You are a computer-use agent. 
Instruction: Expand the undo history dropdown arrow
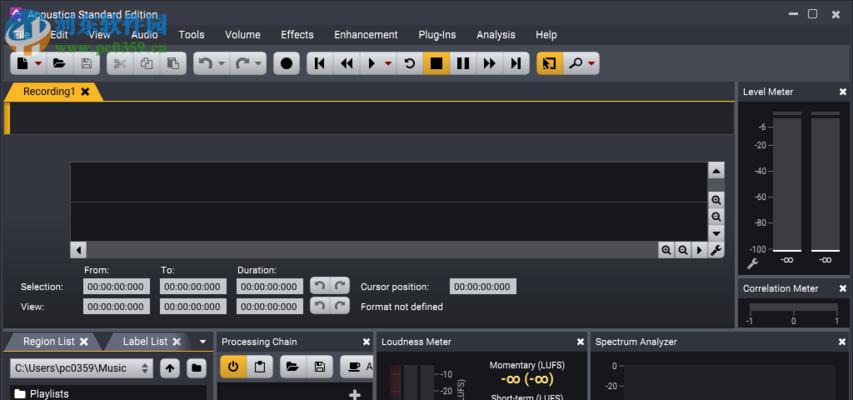pyautogui.click(x=221, y=64)
